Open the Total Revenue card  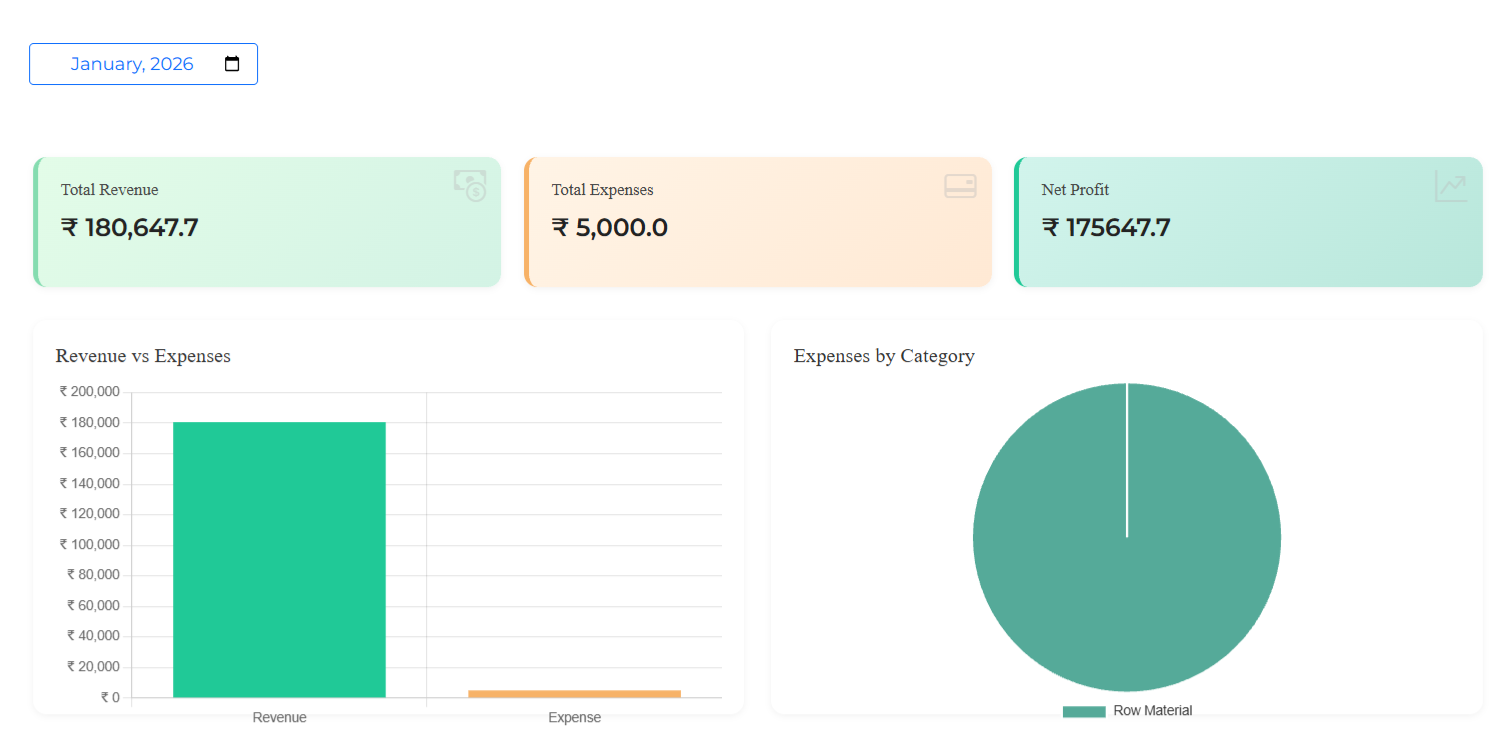pos(267,222)
